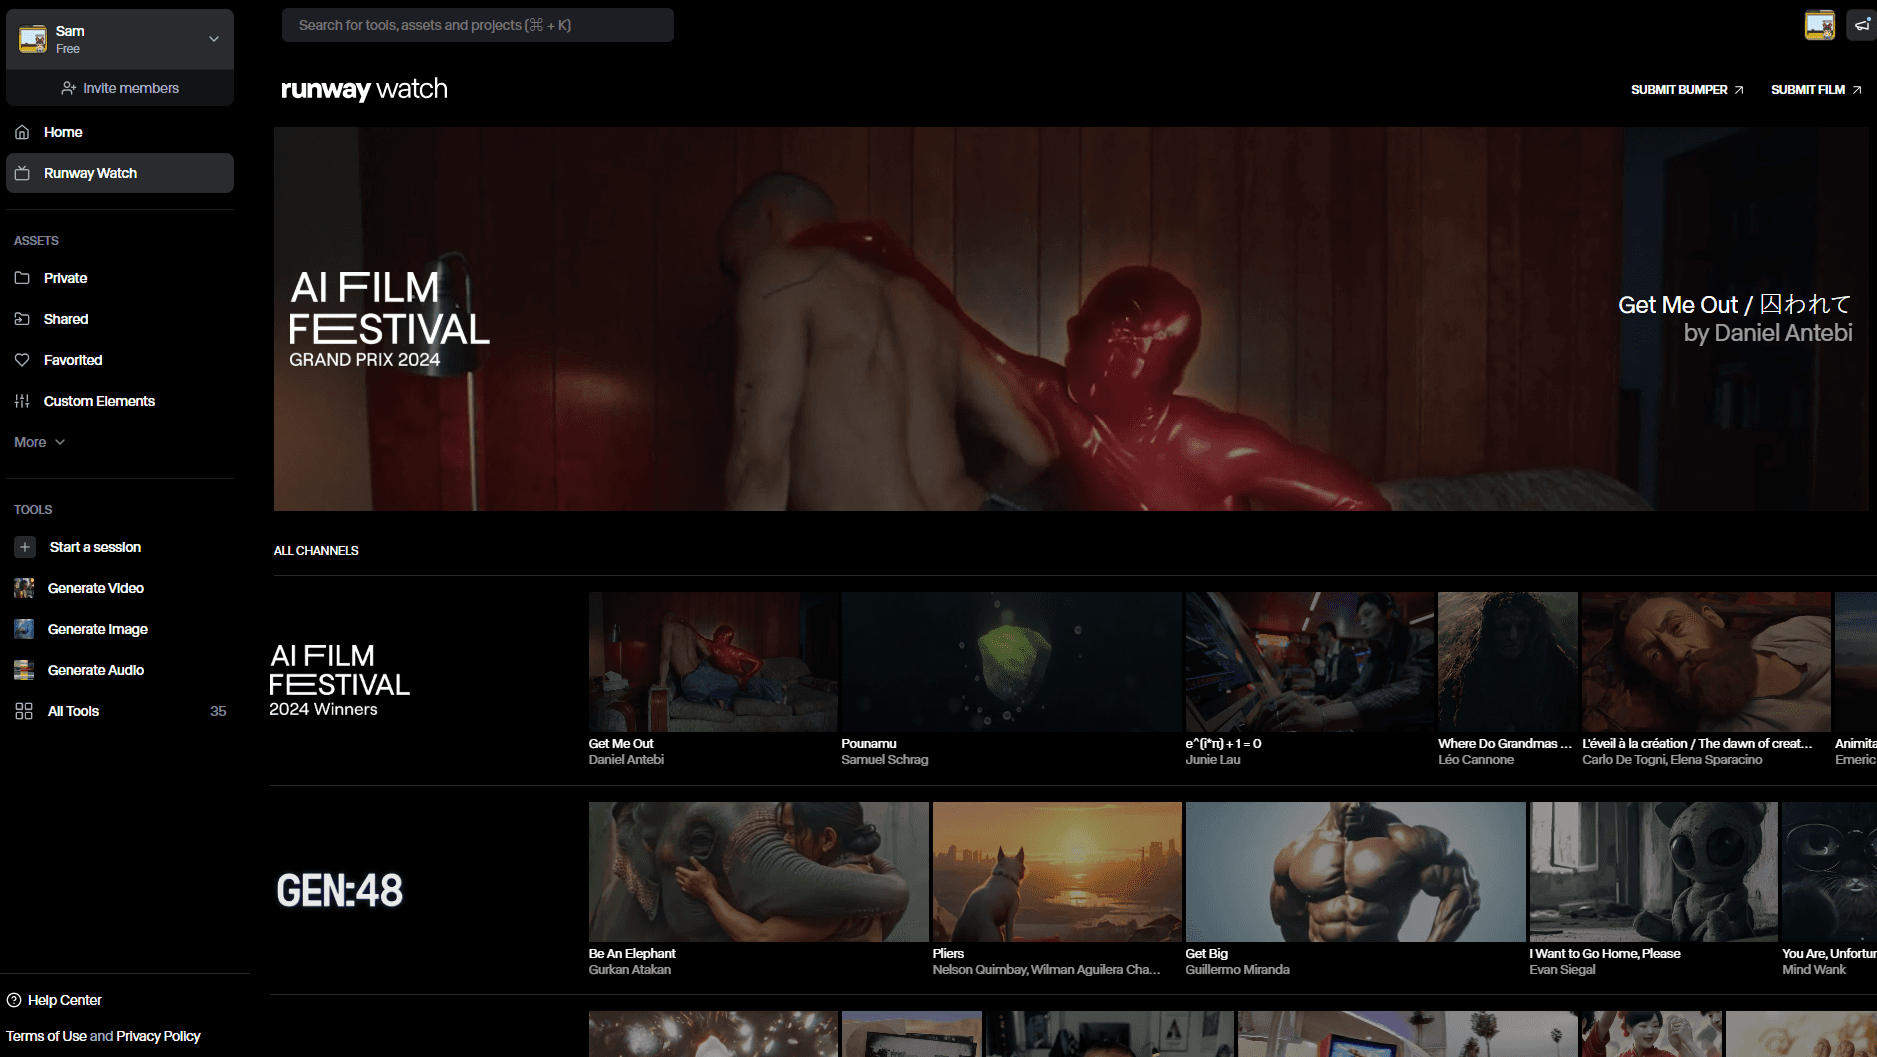Click the Léo Cannone author name
1877x1057 pixels.
click(1476, 760)
